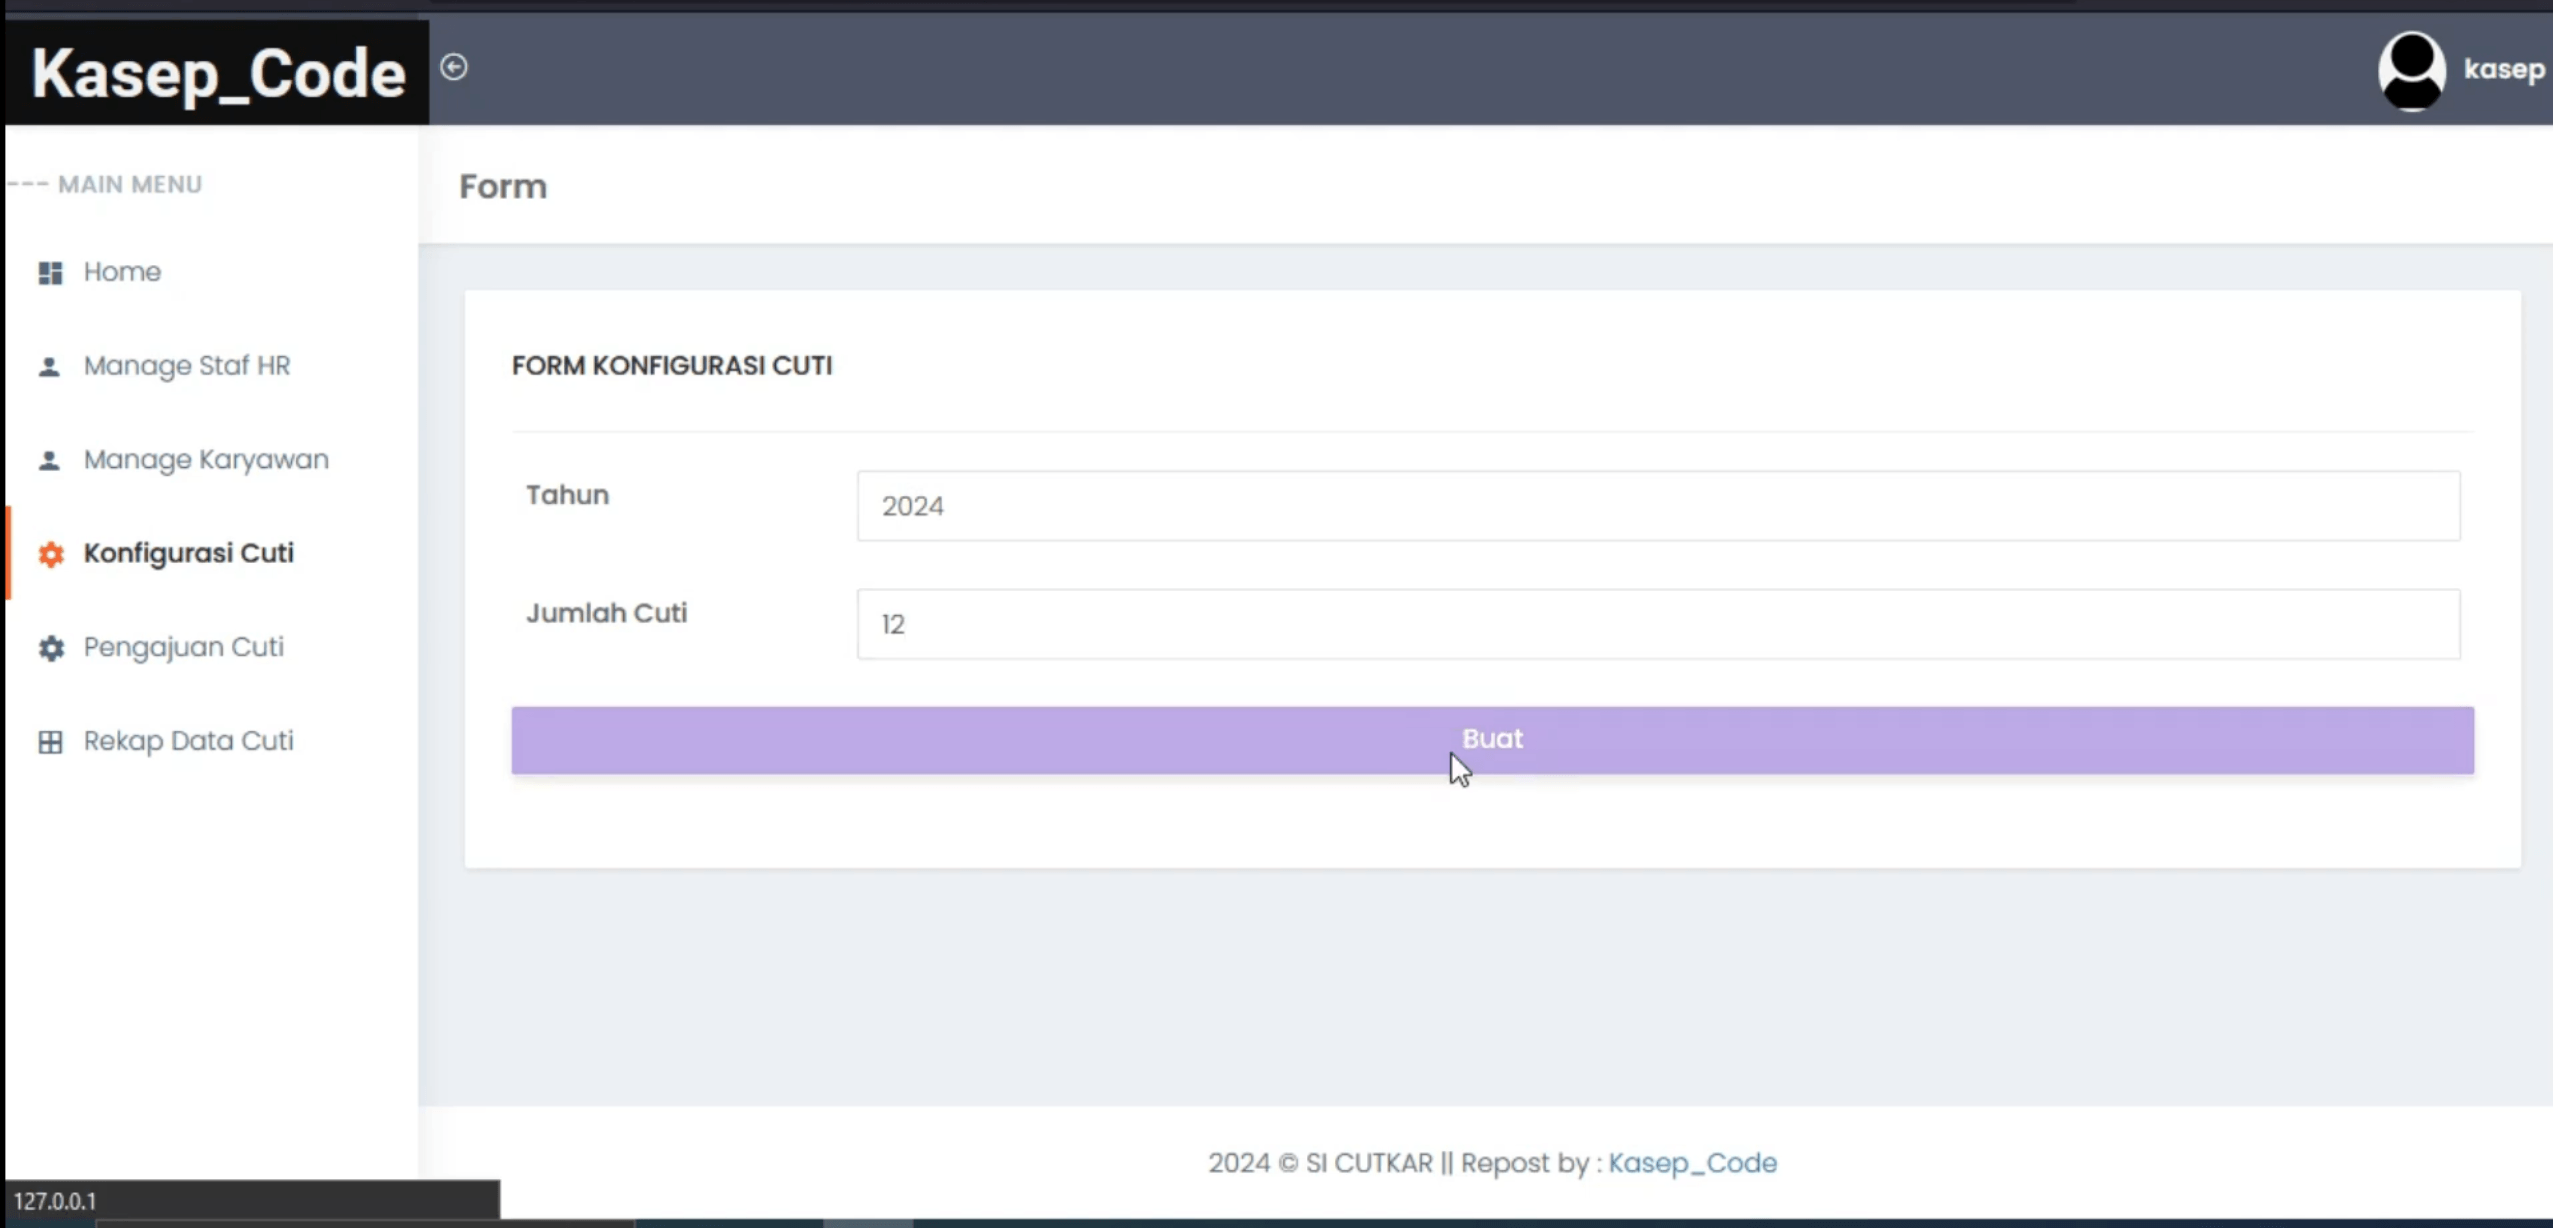The height and width of the screenshot is (1228, 2553).
Task: Click the Pengajuan Cuti gear icon
Action: (x=51, y=648)
